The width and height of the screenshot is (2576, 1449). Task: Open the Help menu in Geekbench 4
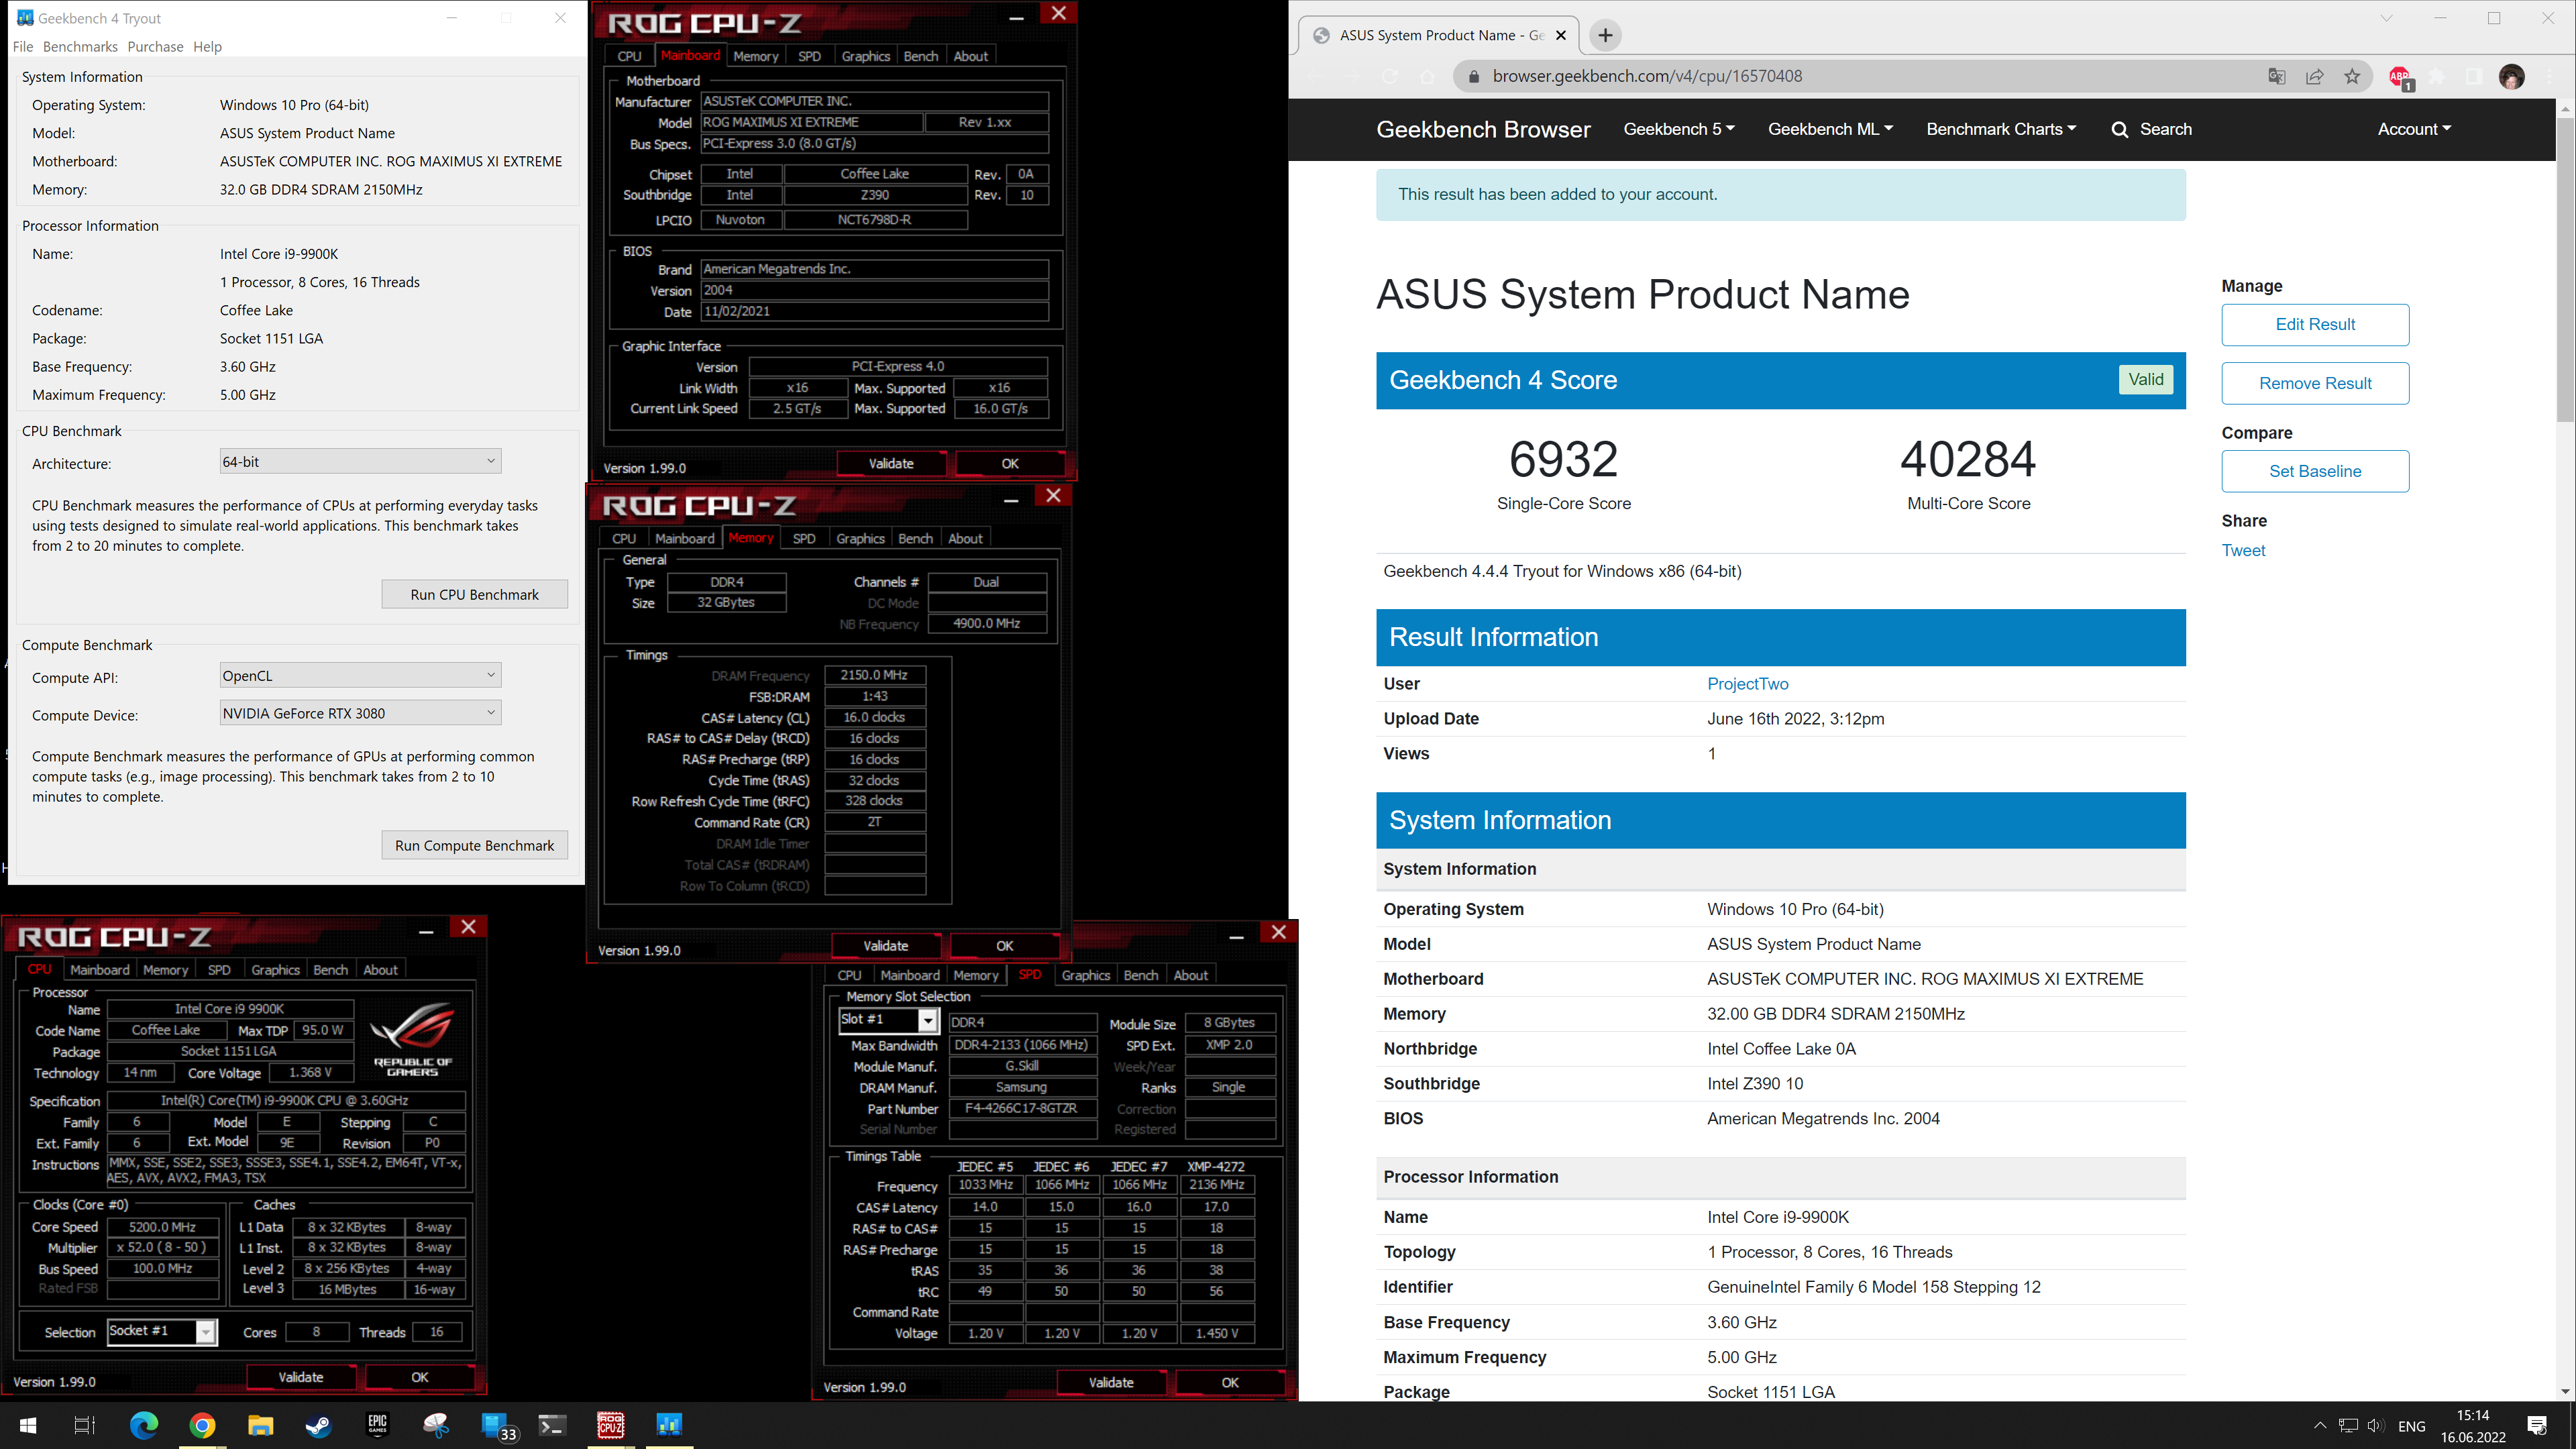click(207, 47)
